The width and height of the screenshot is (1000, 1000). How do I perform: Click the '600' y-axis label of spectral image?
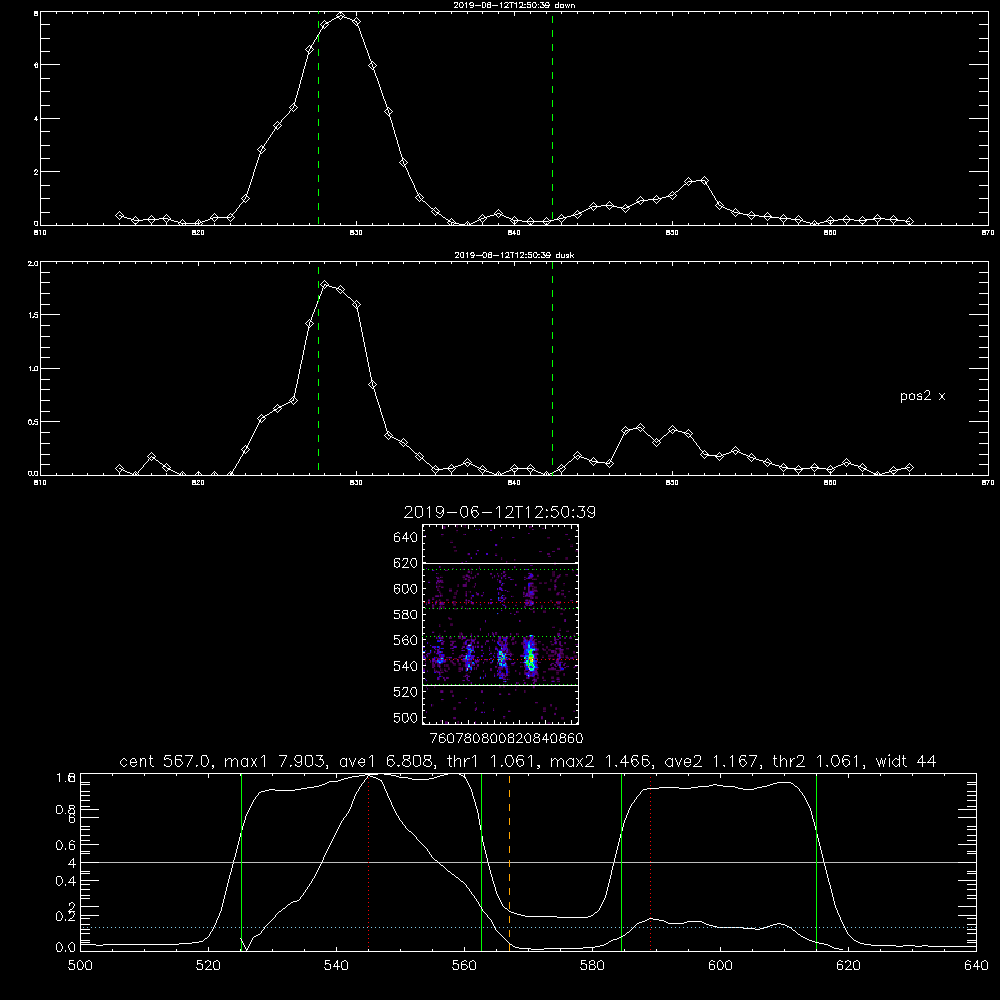[406, 589]
